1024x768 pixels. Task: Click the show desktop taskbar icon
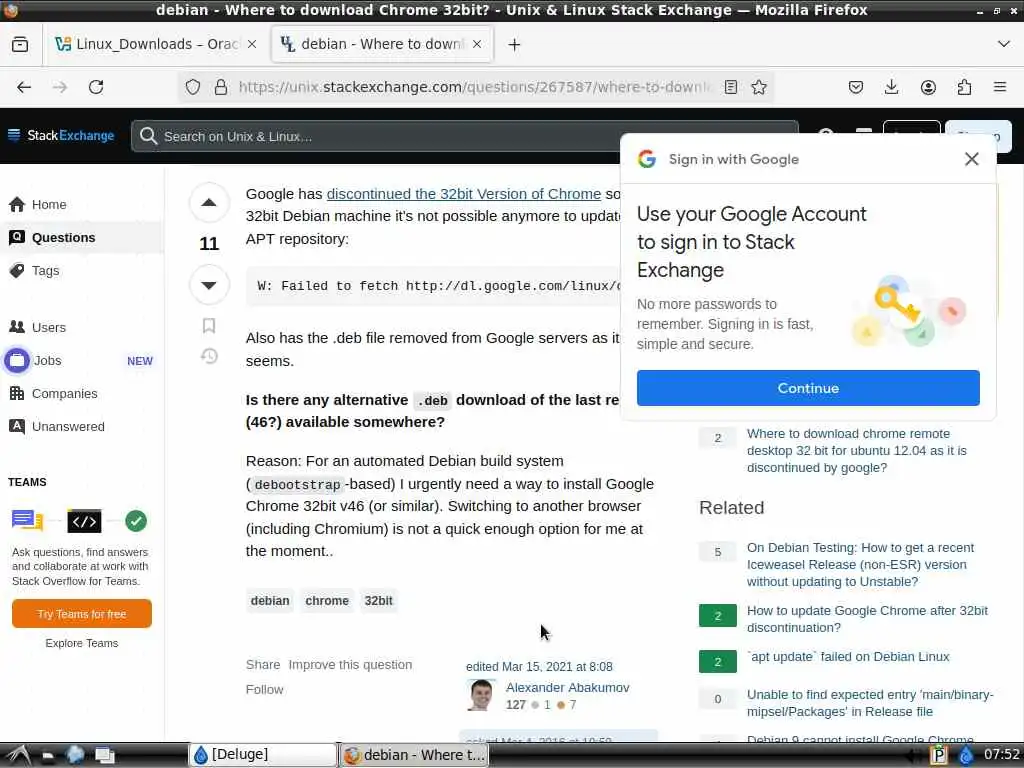point(104,756)
